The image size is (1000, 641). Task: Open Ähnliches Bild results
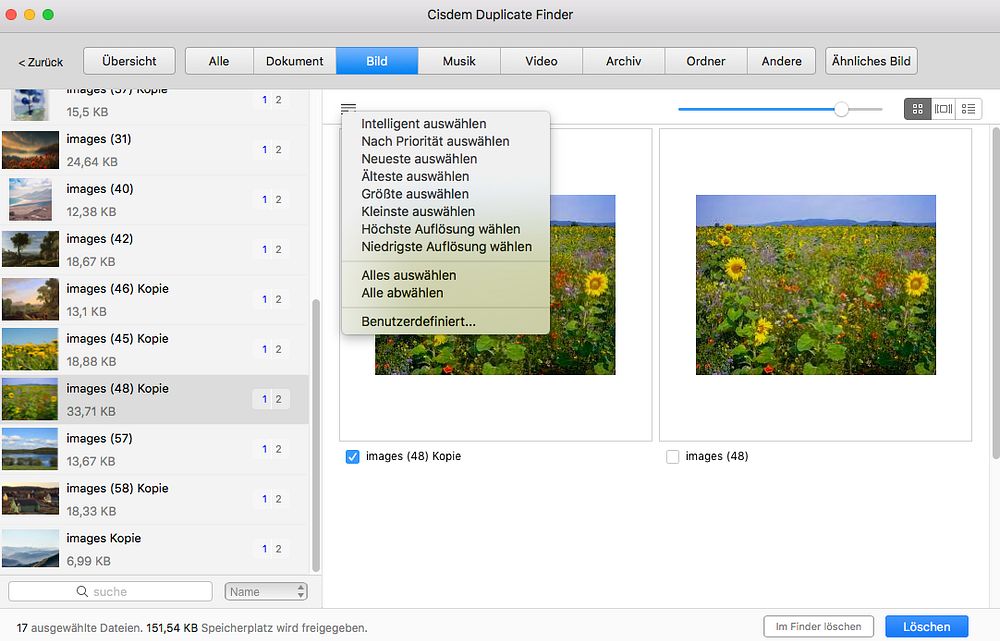tap(871, 61)
